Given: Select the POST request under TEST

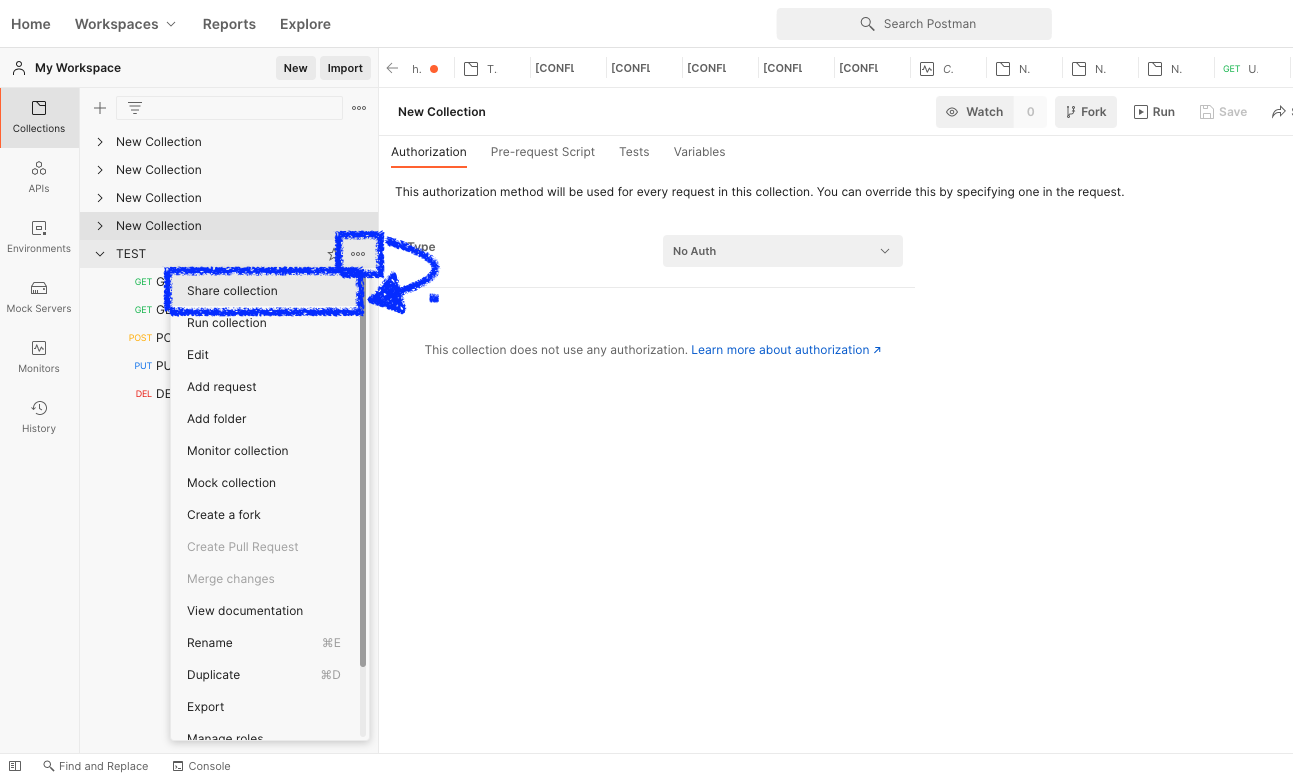Looking at the screenshot, I should [150, 338].
